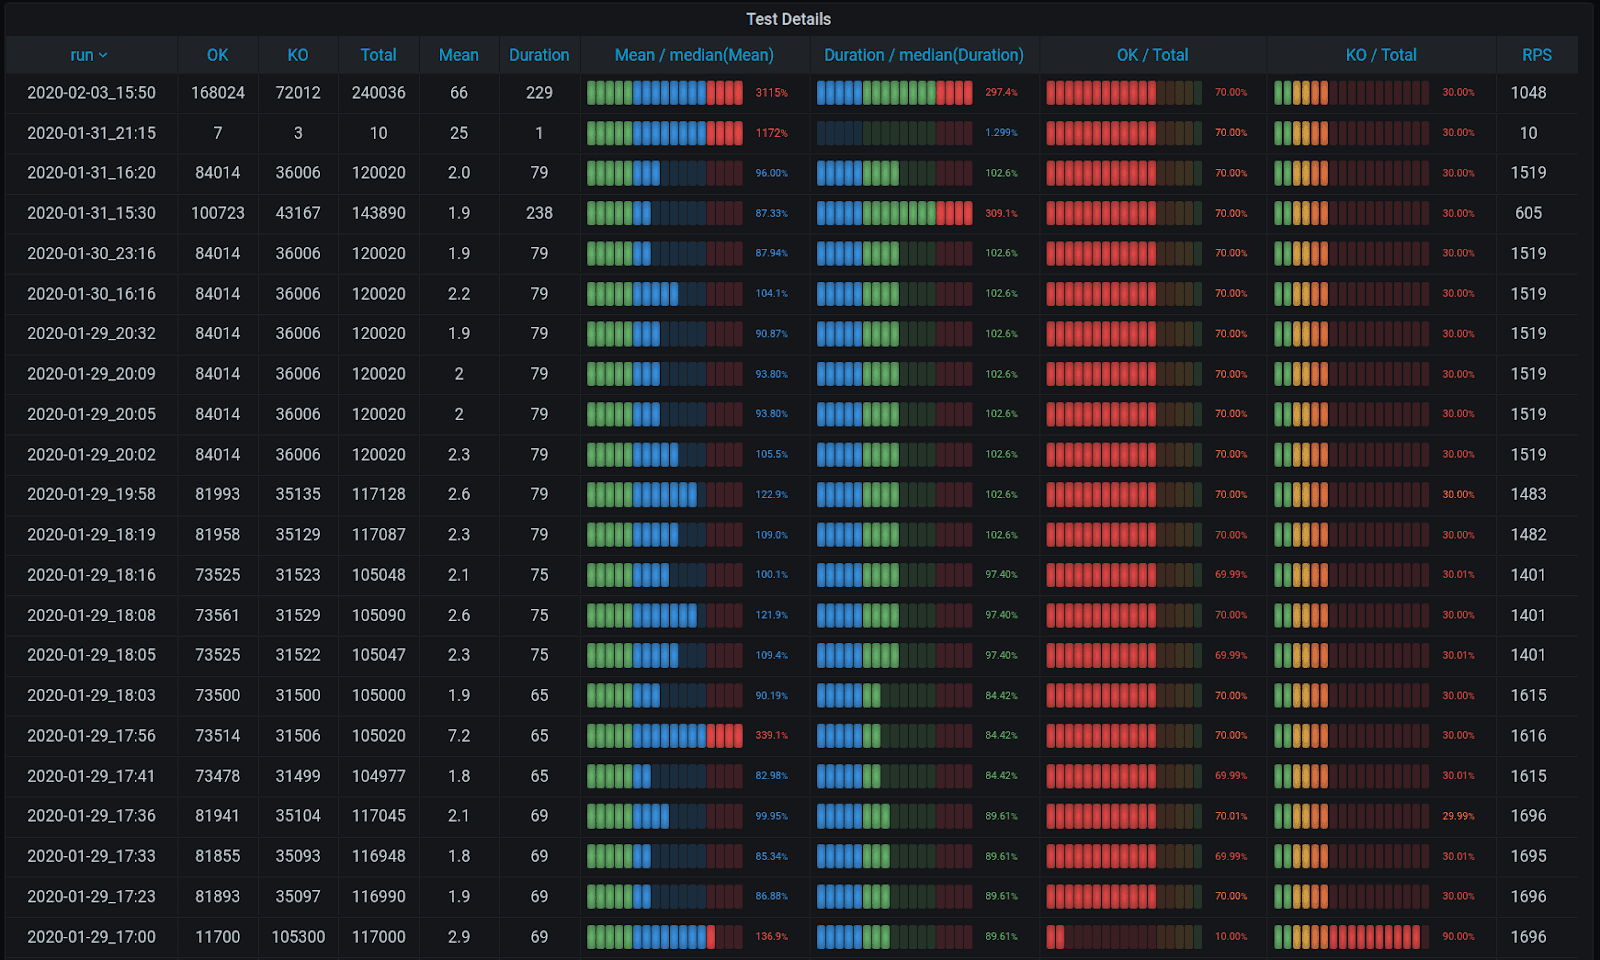
Task: Select the run 2020-01-31_21:15
Action: click(x=90, y=132)
